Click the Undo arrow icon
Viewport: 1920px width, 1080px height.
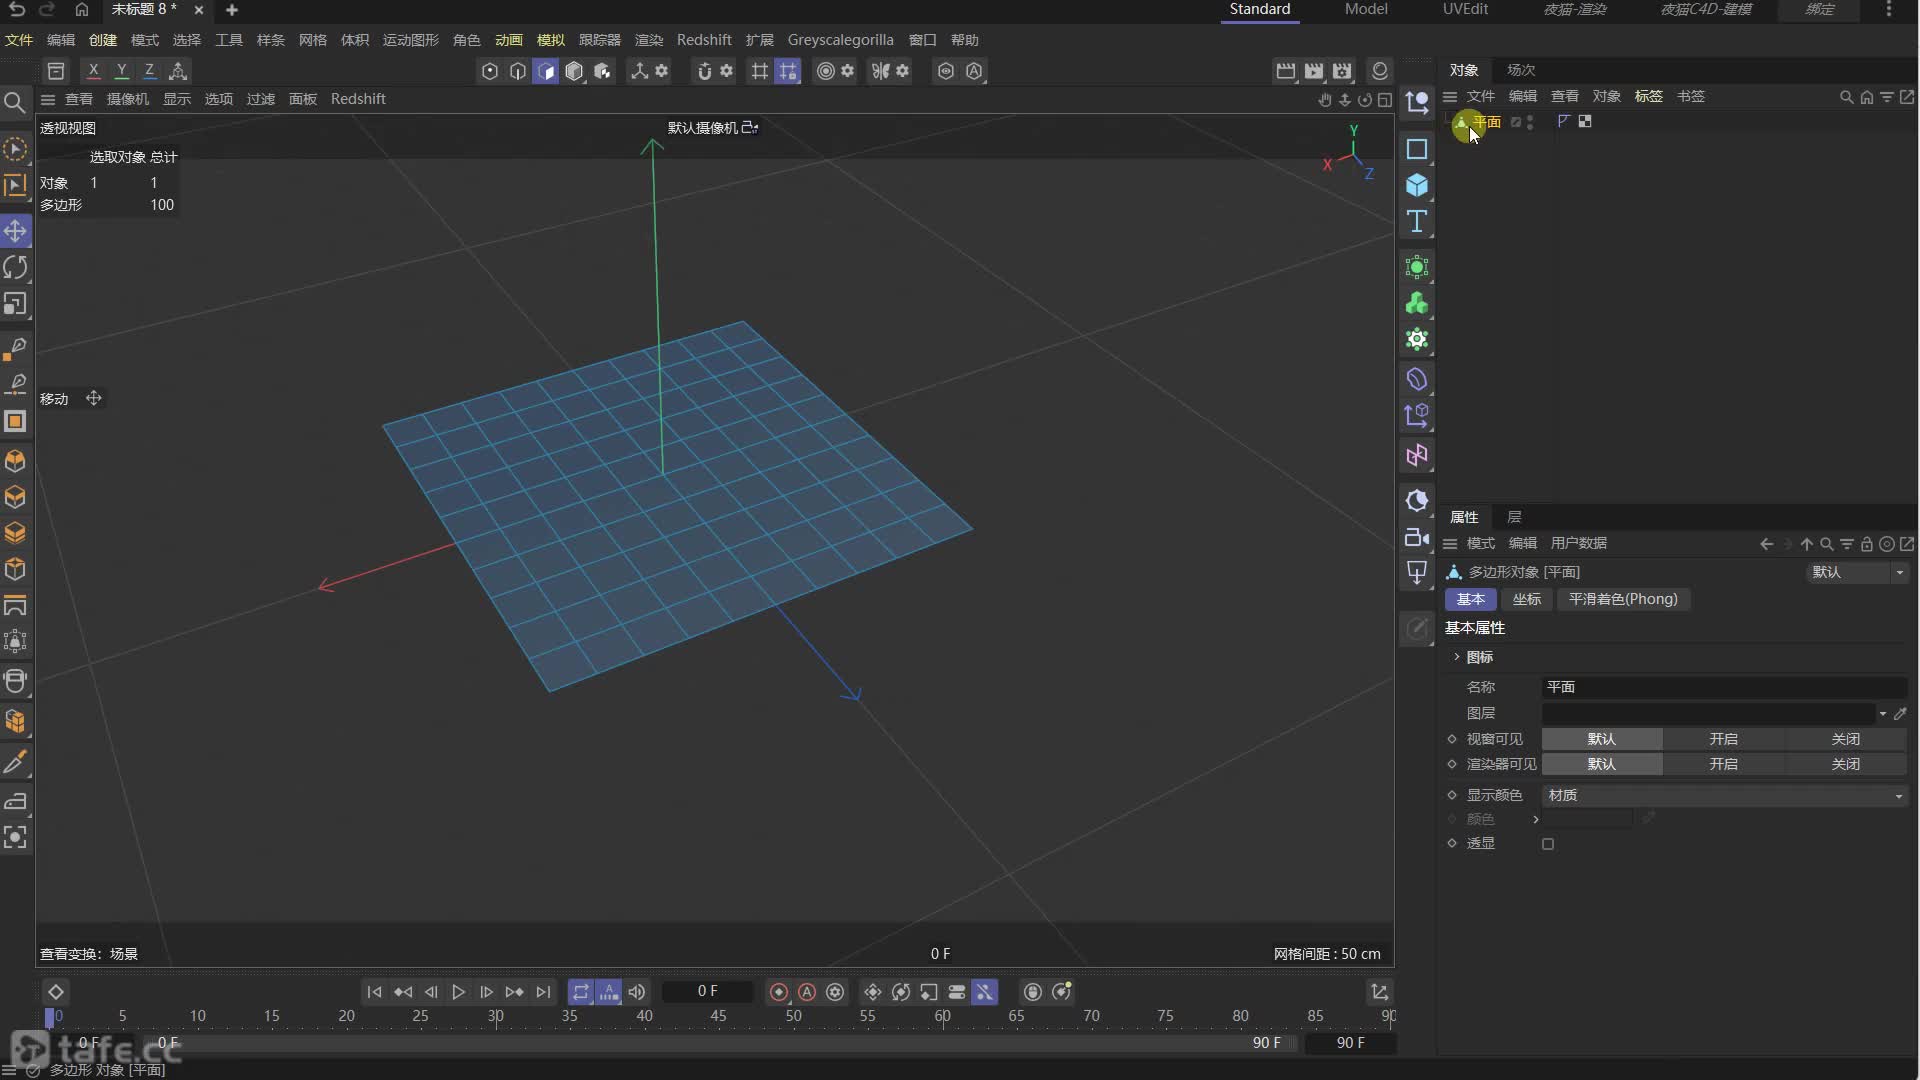click(x=17, y=9)
